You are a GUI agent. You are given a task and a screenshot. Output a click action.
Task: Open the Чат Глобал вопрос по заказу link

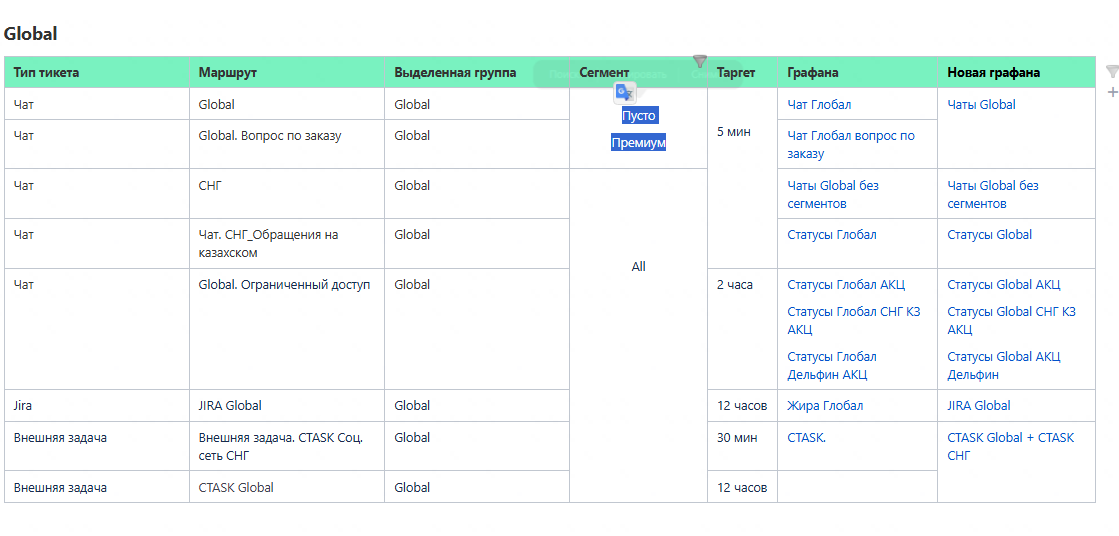851,144
